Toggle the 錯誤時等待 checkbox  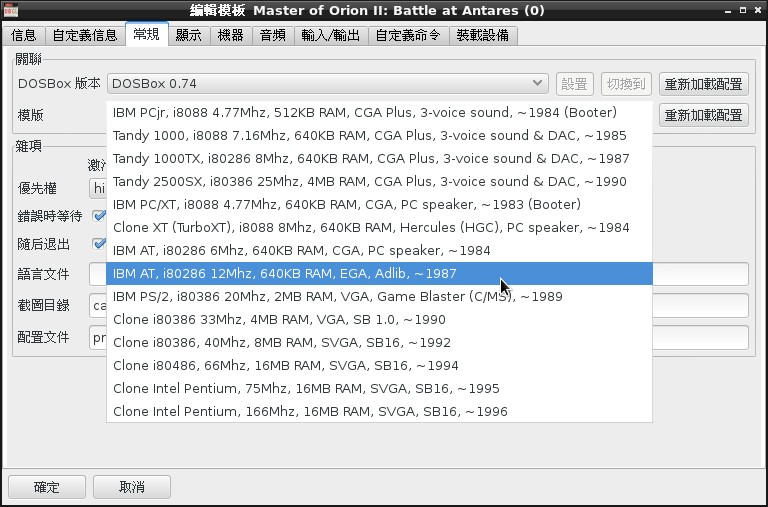click(100, 216)
